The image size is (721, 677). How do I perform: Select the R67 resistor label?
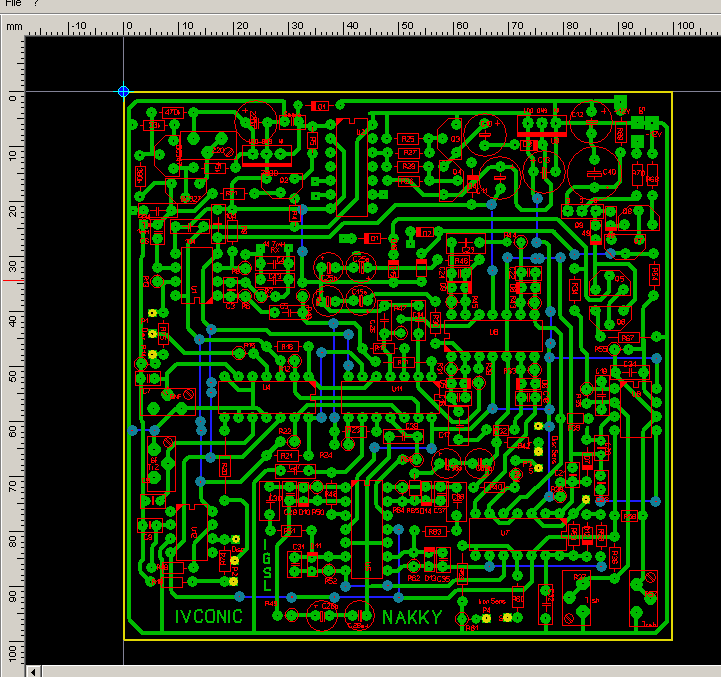point(628,338)
